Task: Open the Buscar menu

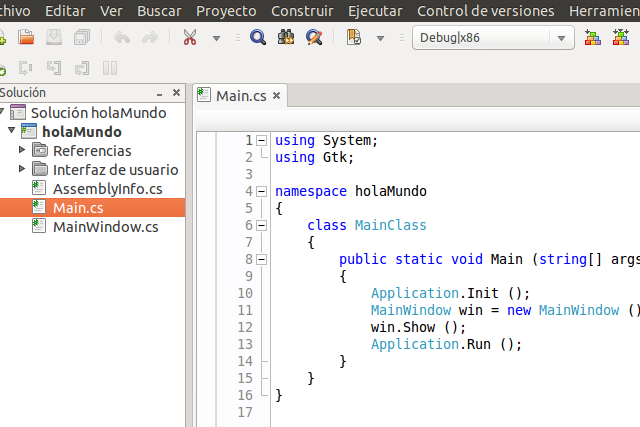Action: (159, 11)
